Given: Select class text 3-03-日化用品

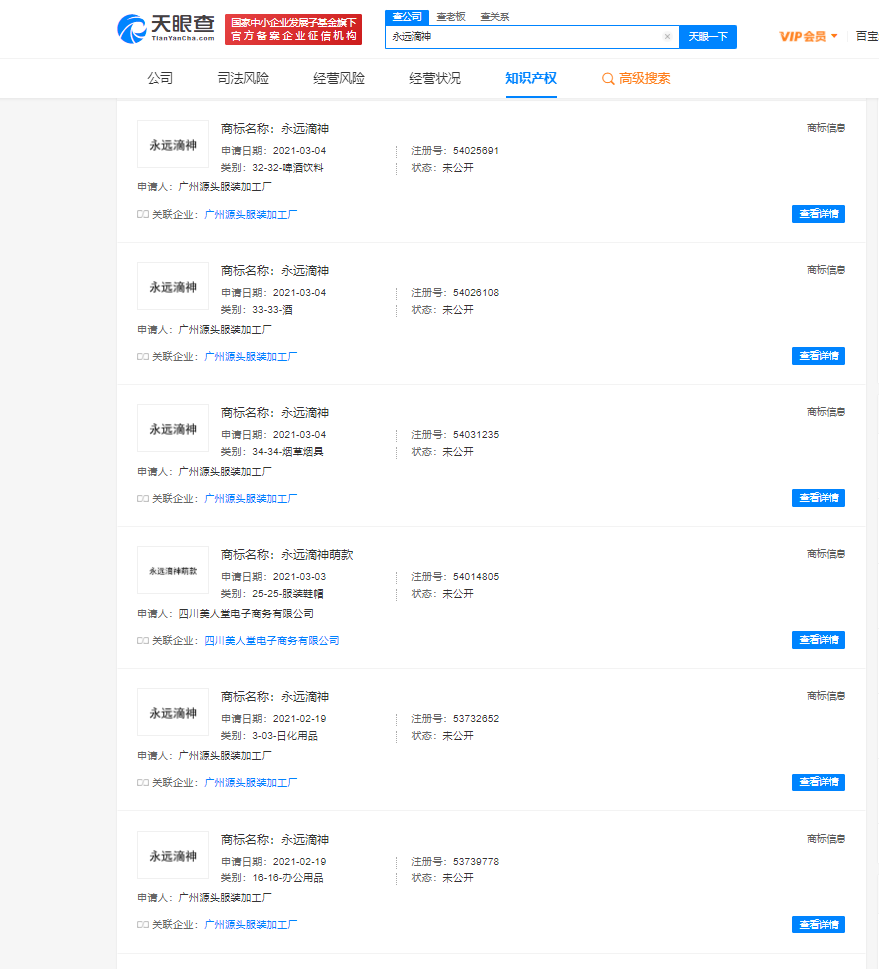Looking at the screenshot, I should pyautogui.click(x=285, y=736).
